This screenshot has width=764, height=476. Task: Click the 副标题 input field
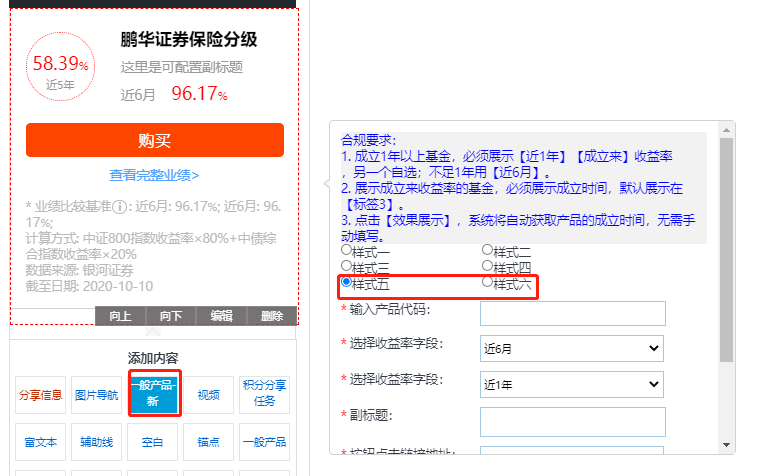coord(573,422)
